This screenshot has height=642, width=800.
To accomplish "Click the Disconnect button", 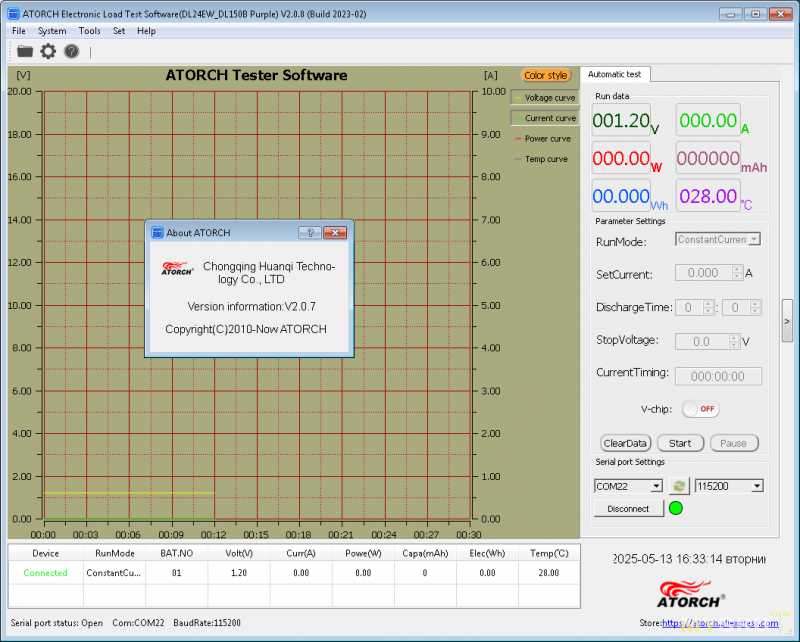I will (x=628, y=509).
